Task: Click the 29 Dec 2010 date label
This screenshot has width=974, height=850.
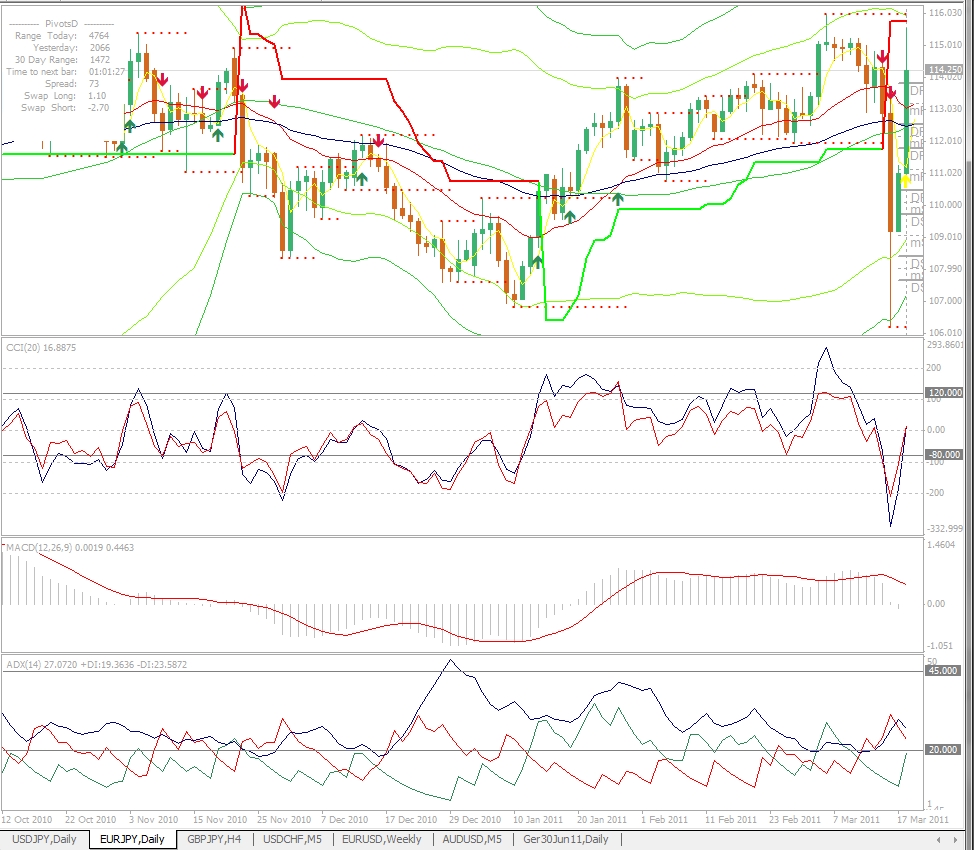Action: (x=475, y=820)
